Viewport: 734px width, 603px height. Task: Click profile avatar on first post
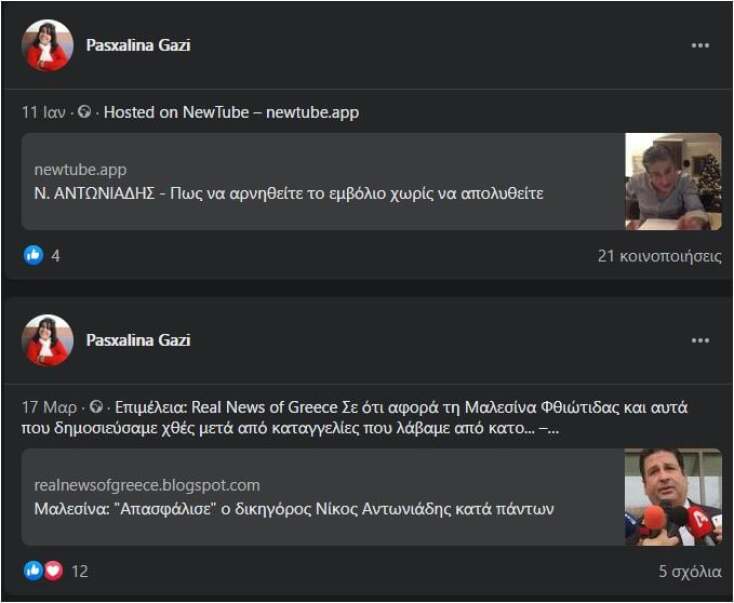click(x=47, y=45)
